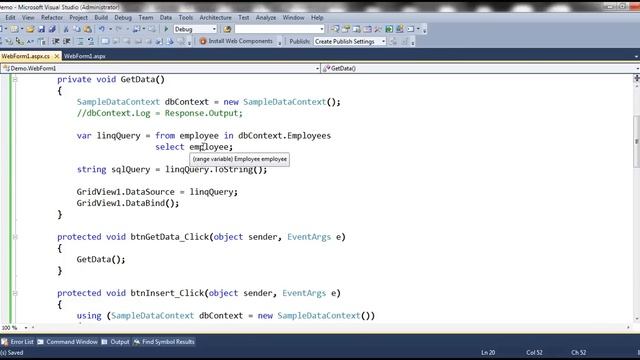This screenshot has width=640, height=360.
Task: Open the Find Symbol Results tab
Action: 164,342
